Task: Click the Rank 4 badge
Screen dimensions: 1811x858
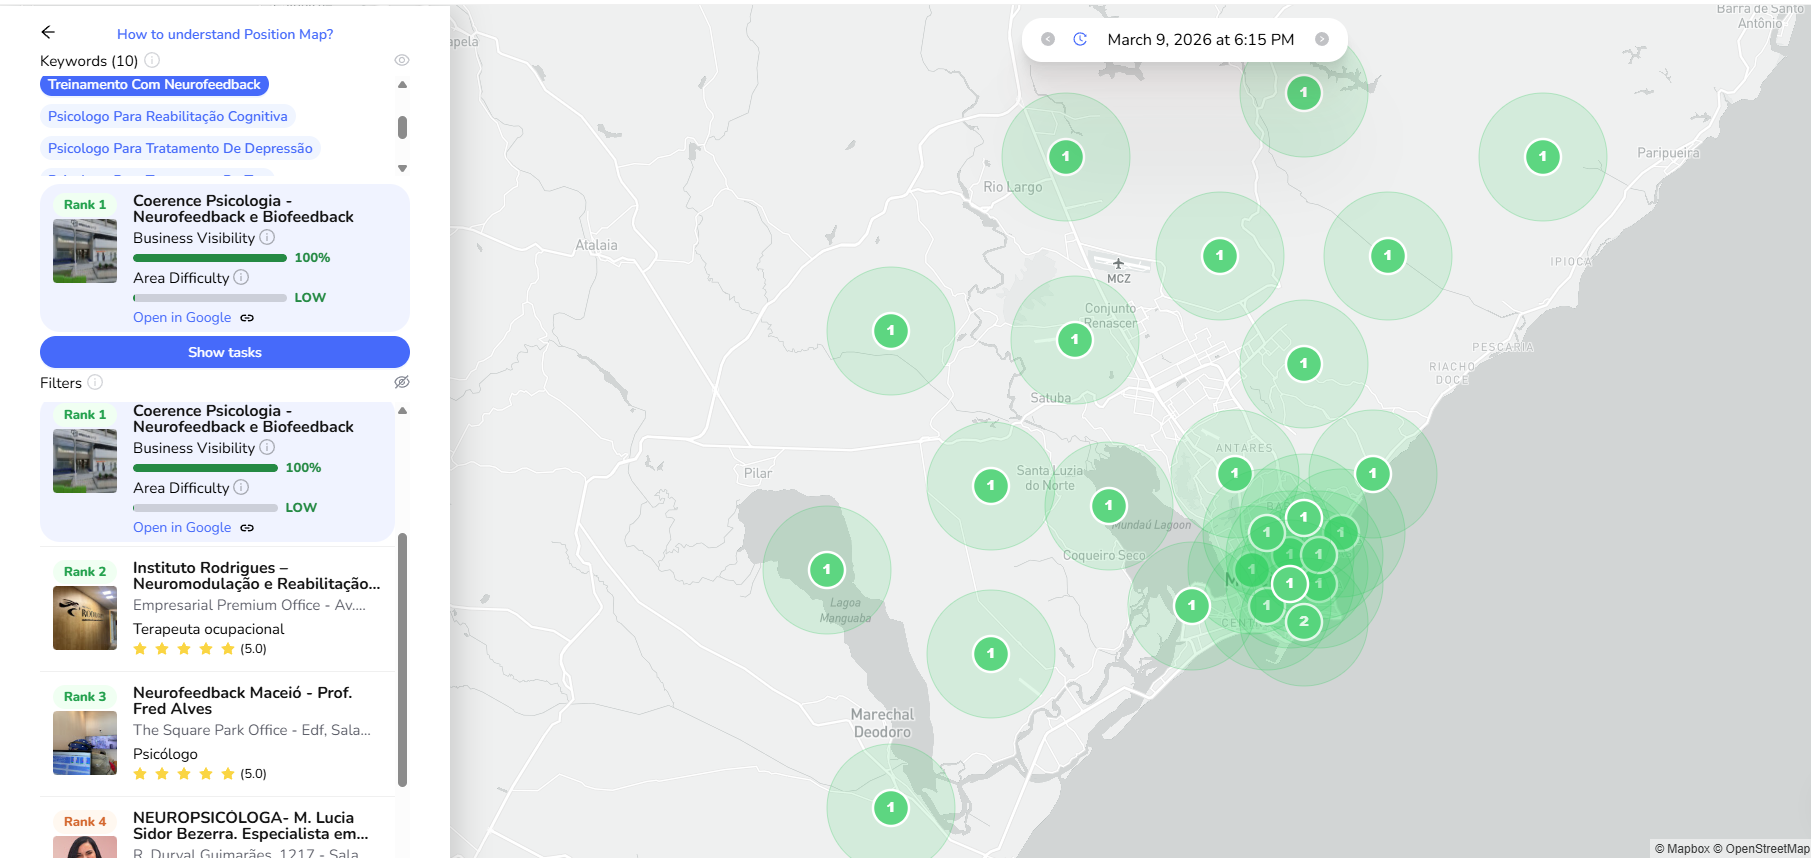Action: pyautogui.click(x=85, y=822)
